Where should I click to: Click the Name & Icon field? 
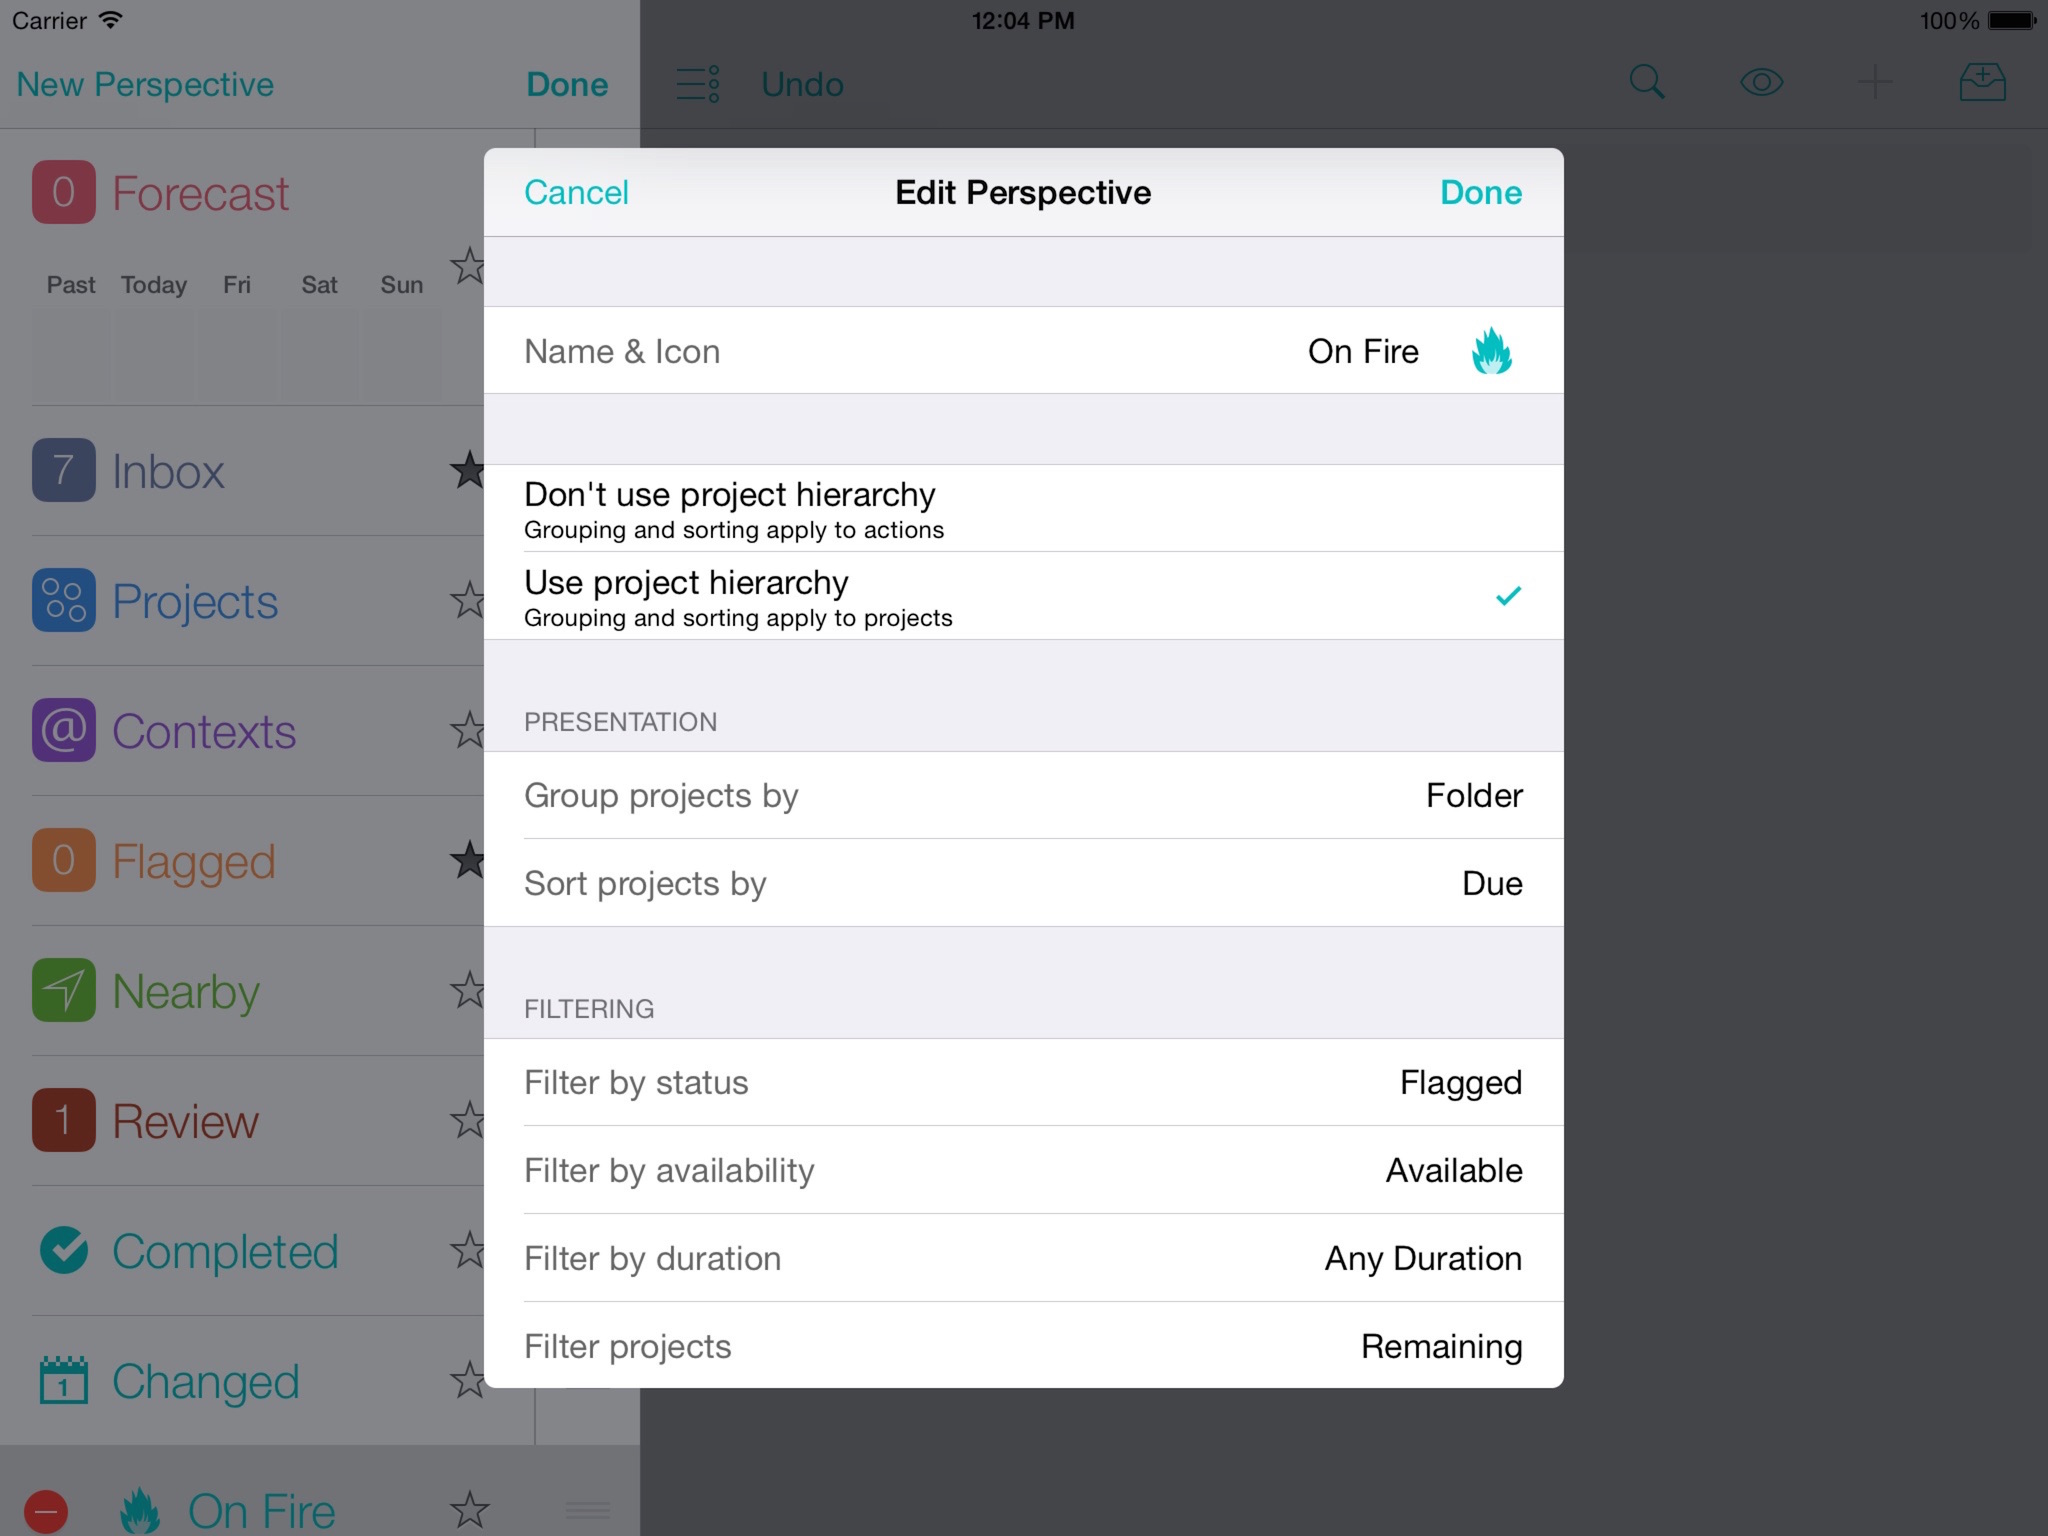[x=1022, y=352]
